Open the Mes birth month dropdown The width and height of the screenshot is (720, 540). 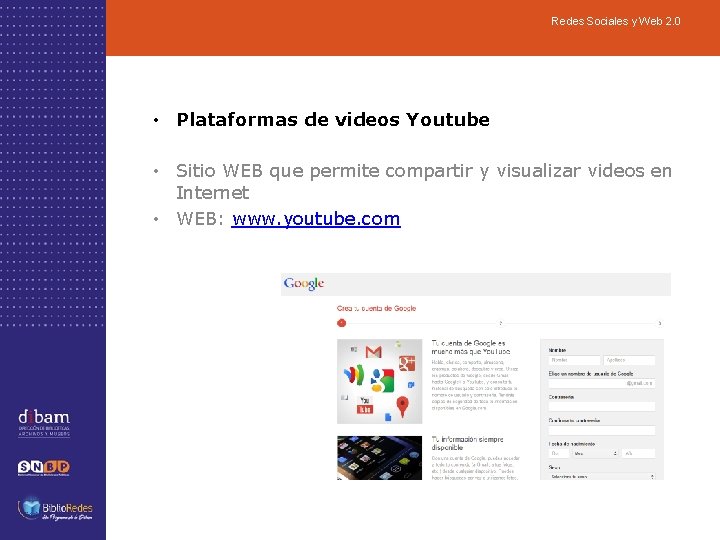(x=595, y=453)
